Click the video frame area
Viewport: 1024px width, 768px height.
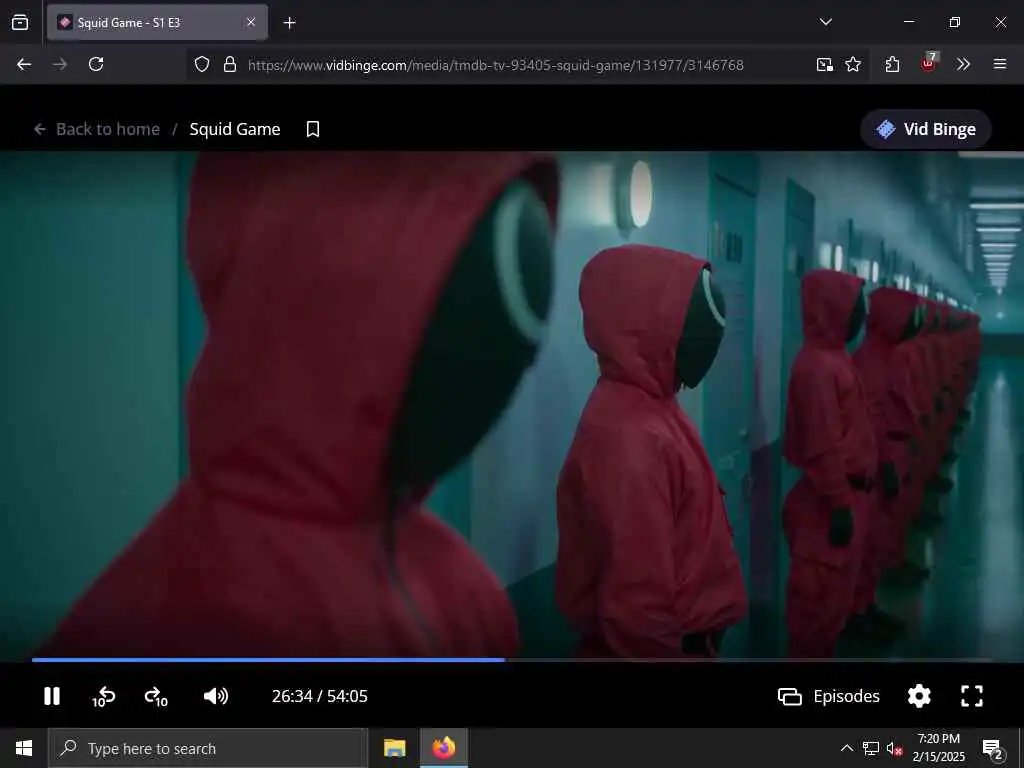point(512,404)
